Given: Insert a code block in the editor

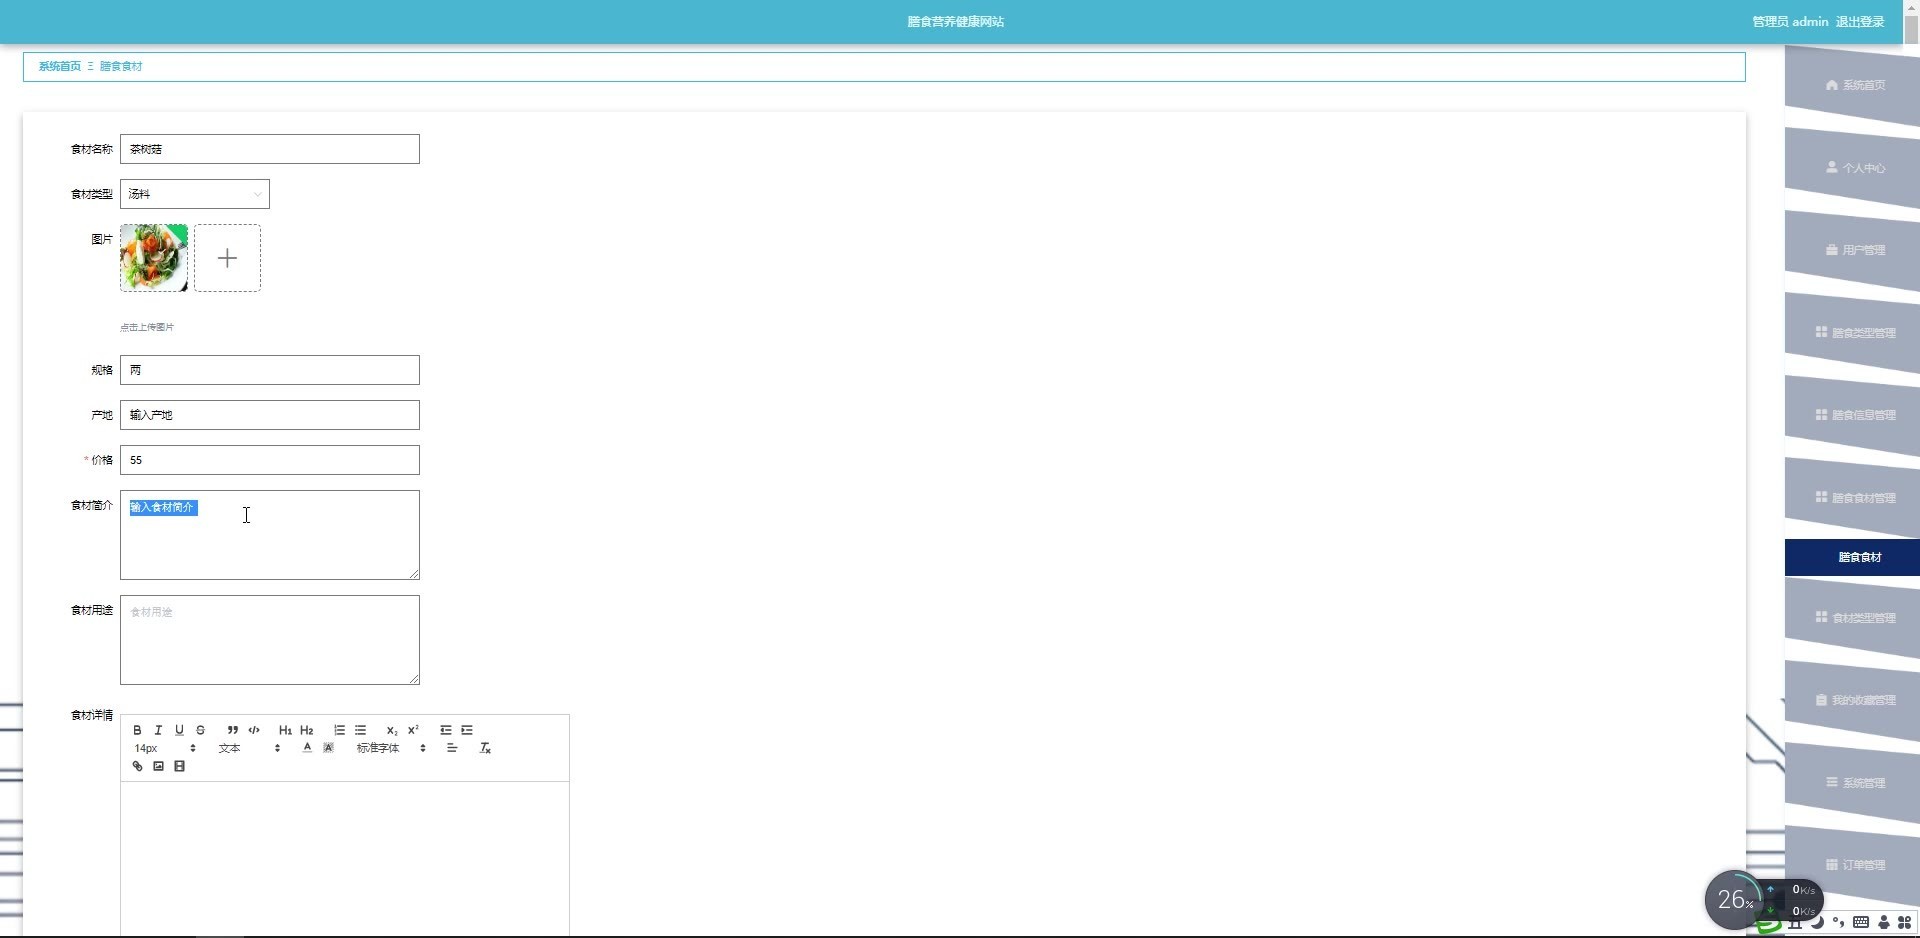Looking at the screenshot, I should coord(254,730).
